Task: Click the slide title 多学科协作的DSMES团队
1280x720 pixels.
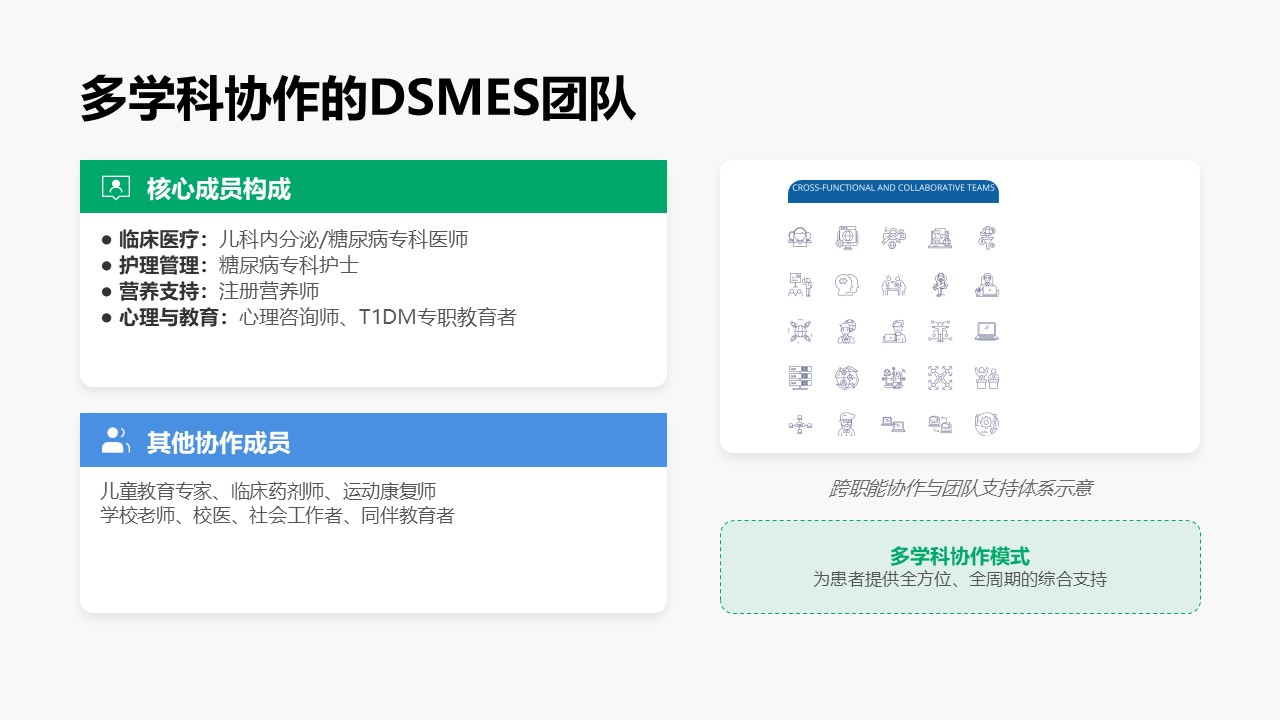Action: pyautogui.click(x=357, y=99)
